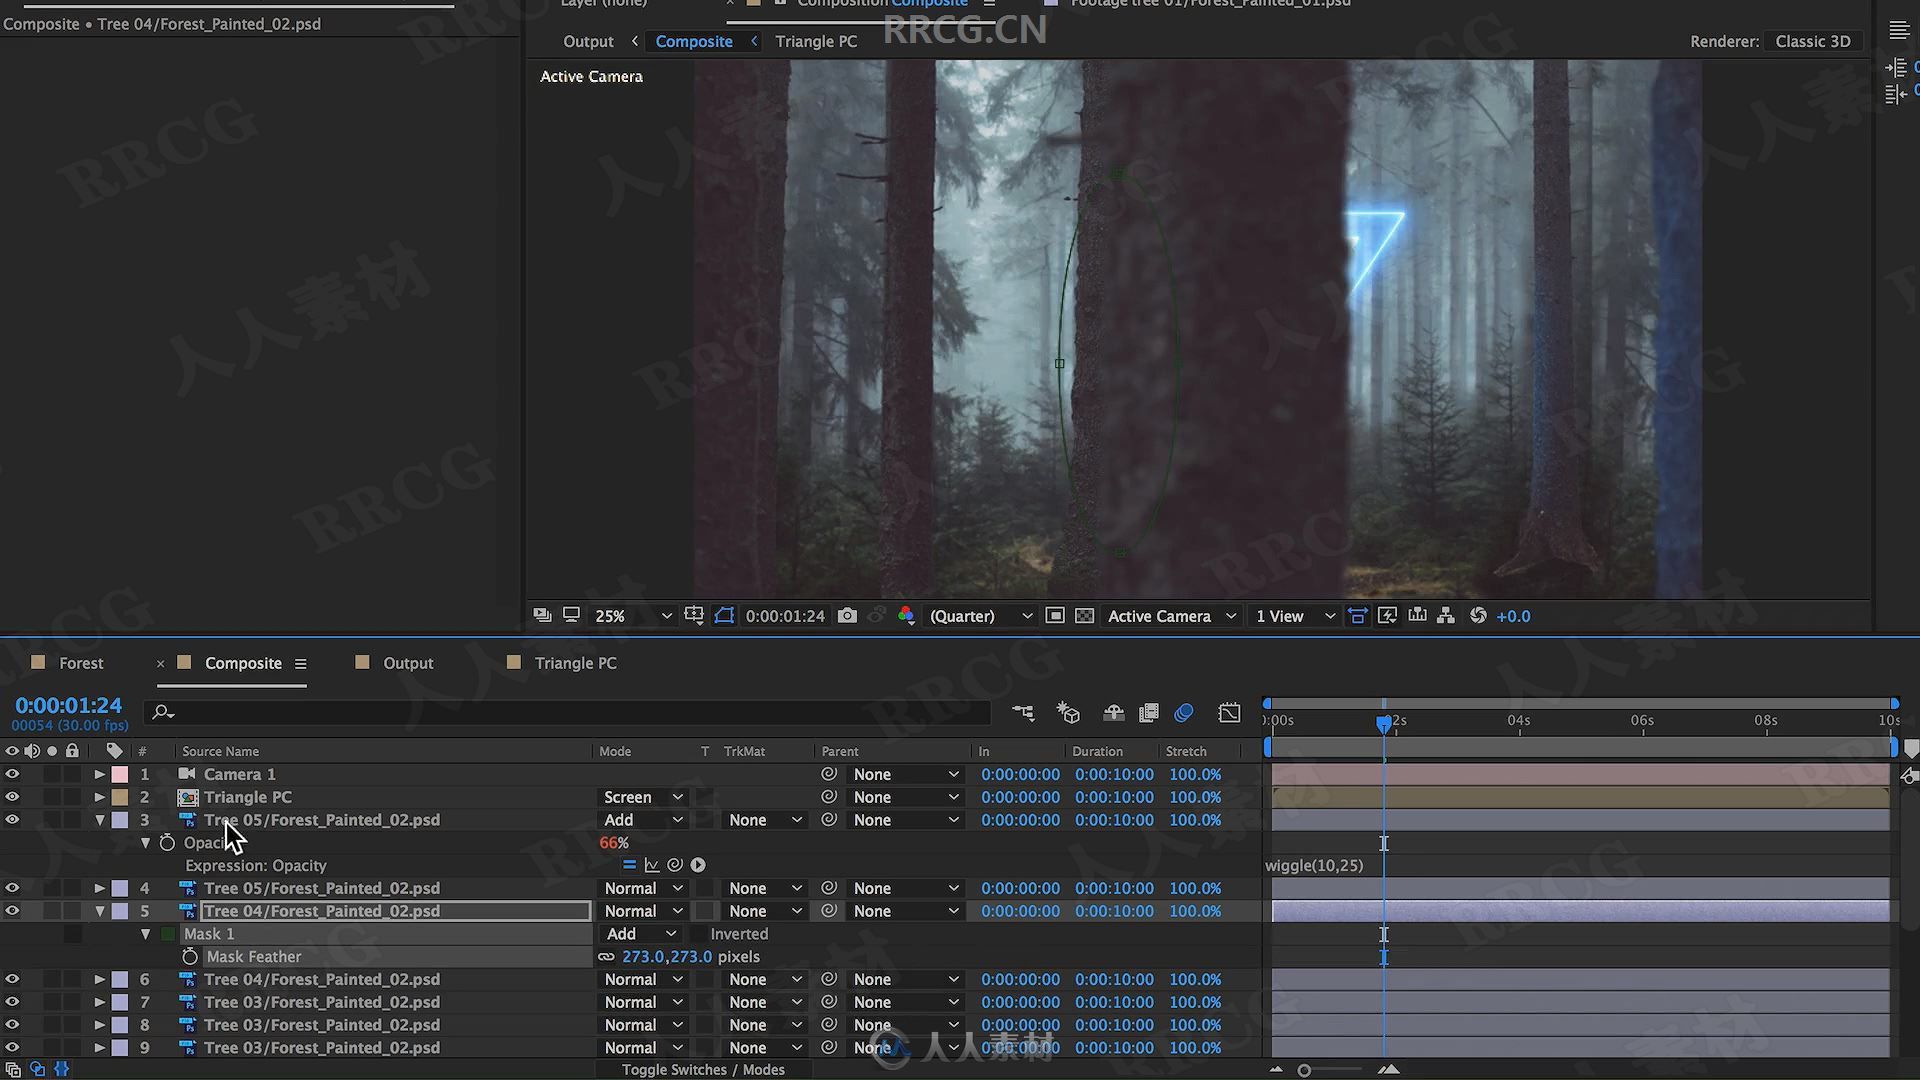Drag the current time indicator at 1:24
This screenshot has width=1920, height=1080.
(x=1382, y=720)
